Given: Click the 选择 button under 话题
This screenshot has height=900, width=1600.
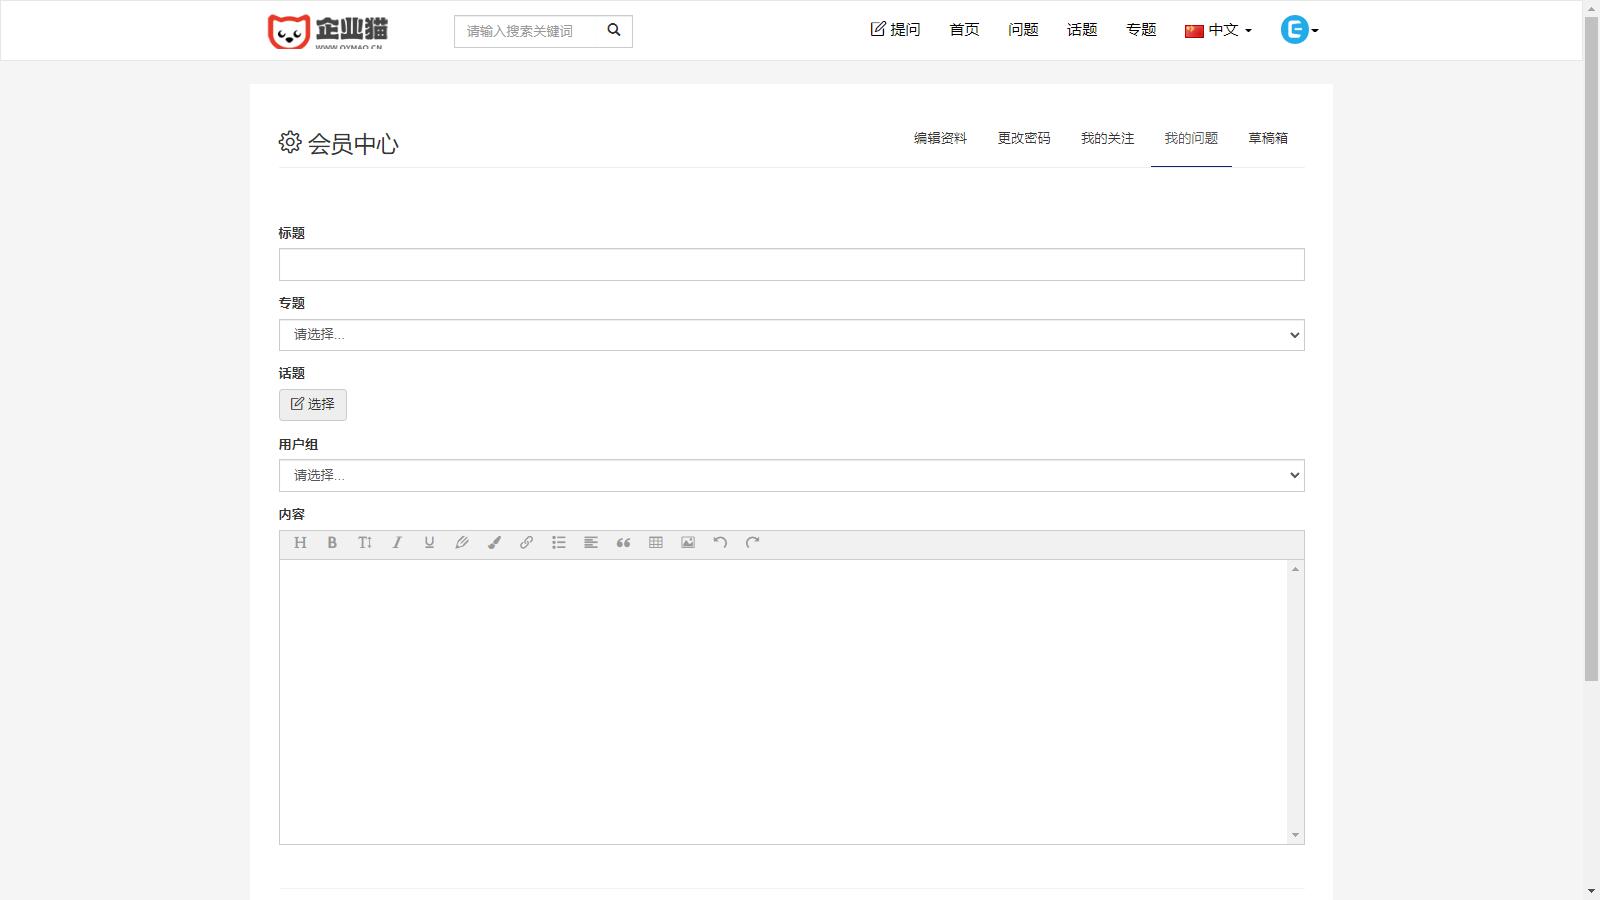Looking at the screenshot, I should tap(312, 404).
